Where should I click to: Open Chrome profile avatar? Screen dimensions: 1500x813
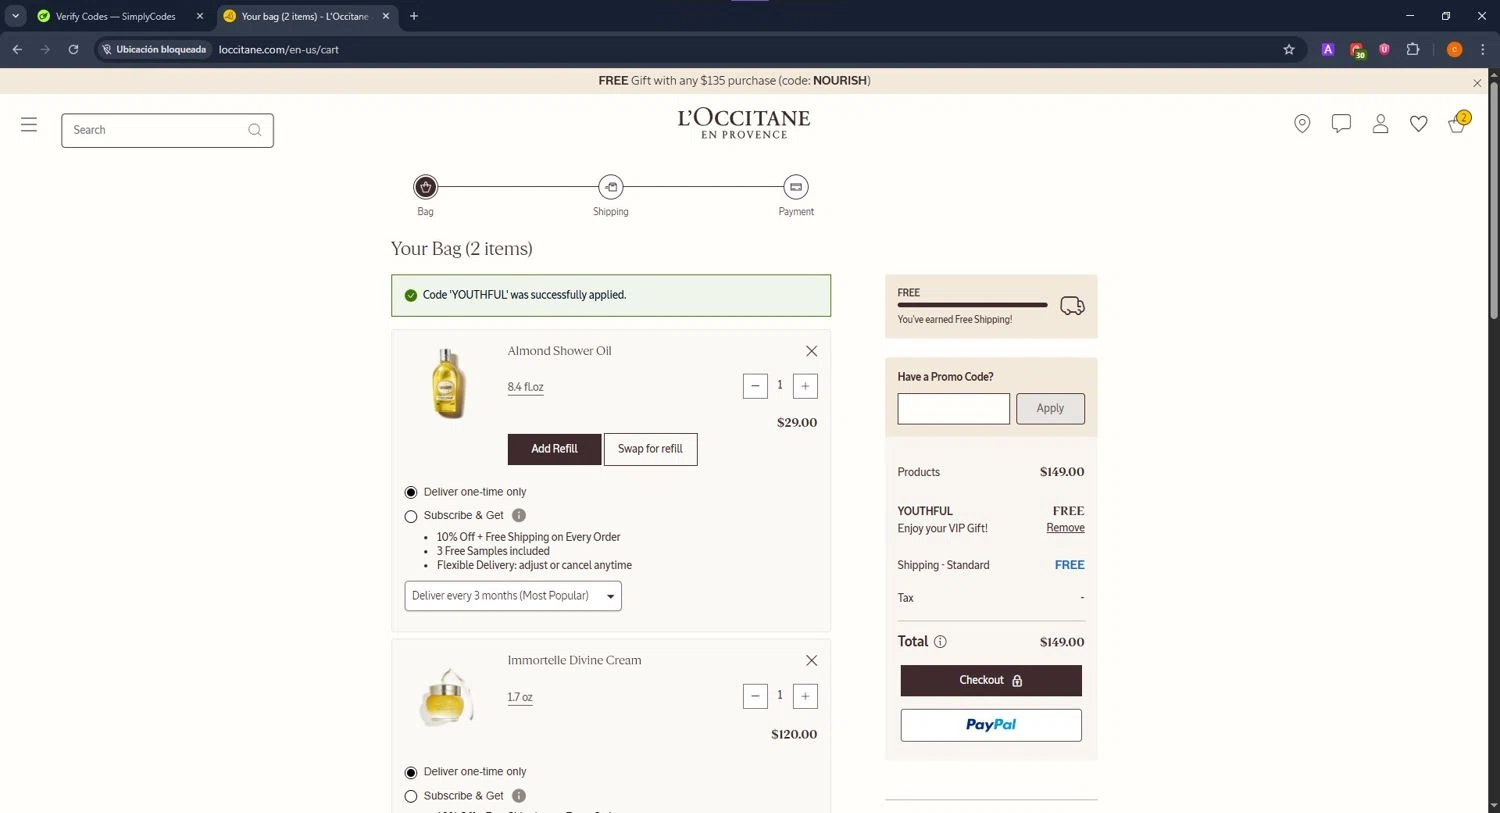click(1454, 49)
